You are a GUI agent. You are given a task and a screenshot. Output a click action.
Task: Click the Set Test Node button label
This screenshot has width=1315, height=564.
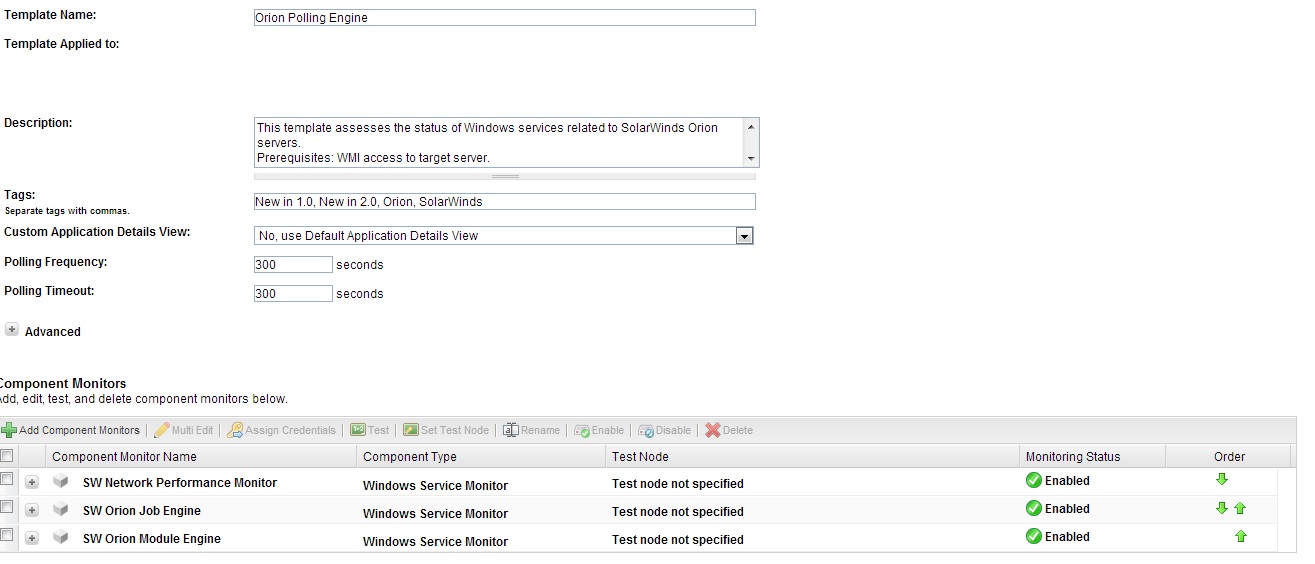click(x=455, y=431)
